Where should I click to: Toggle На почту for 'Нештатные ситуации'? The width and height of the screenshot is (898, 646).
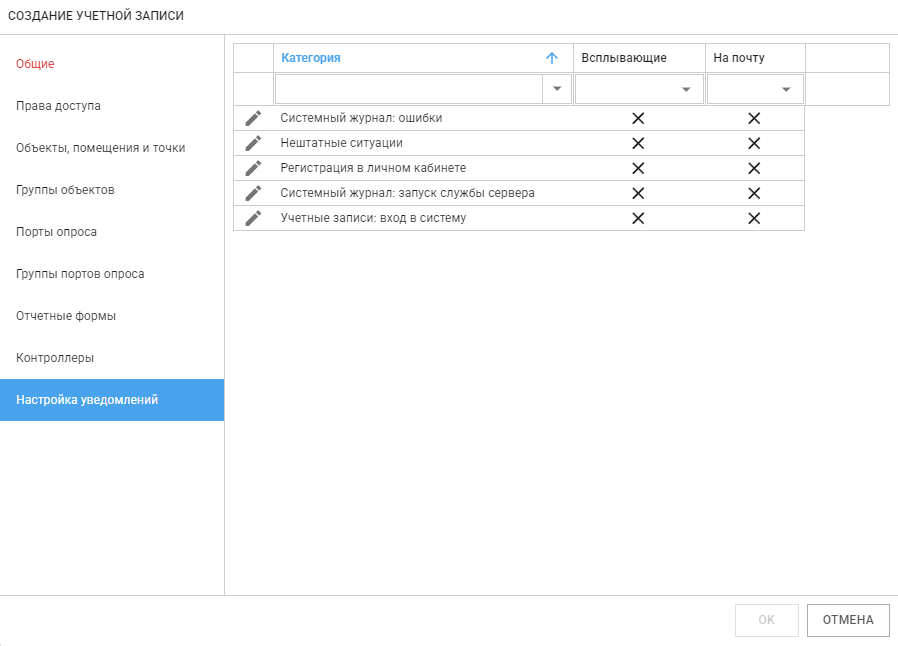[754, 143]
